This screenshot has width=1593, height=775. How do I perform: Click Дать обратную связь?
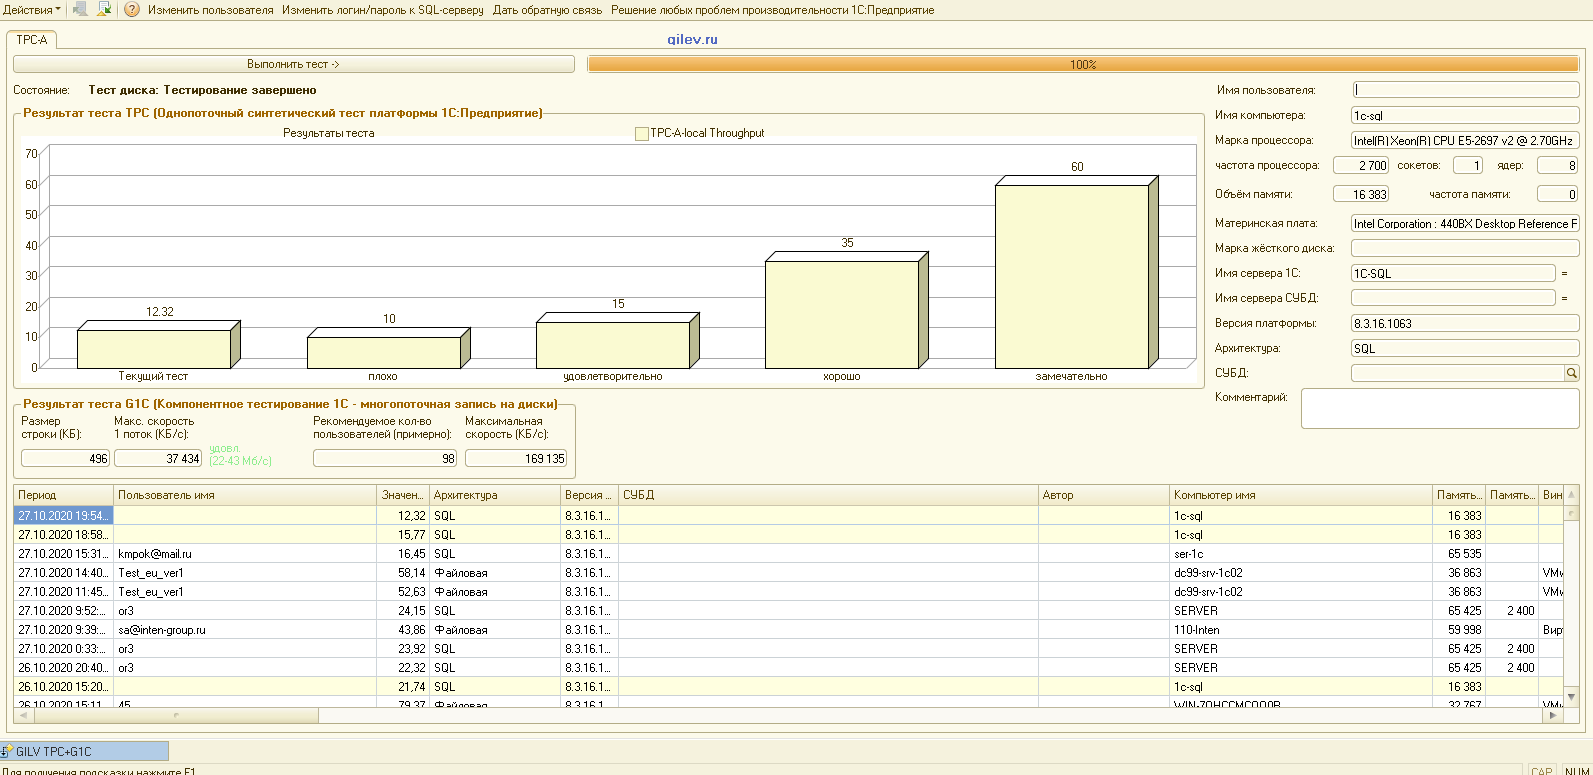[x=547, y=10]
